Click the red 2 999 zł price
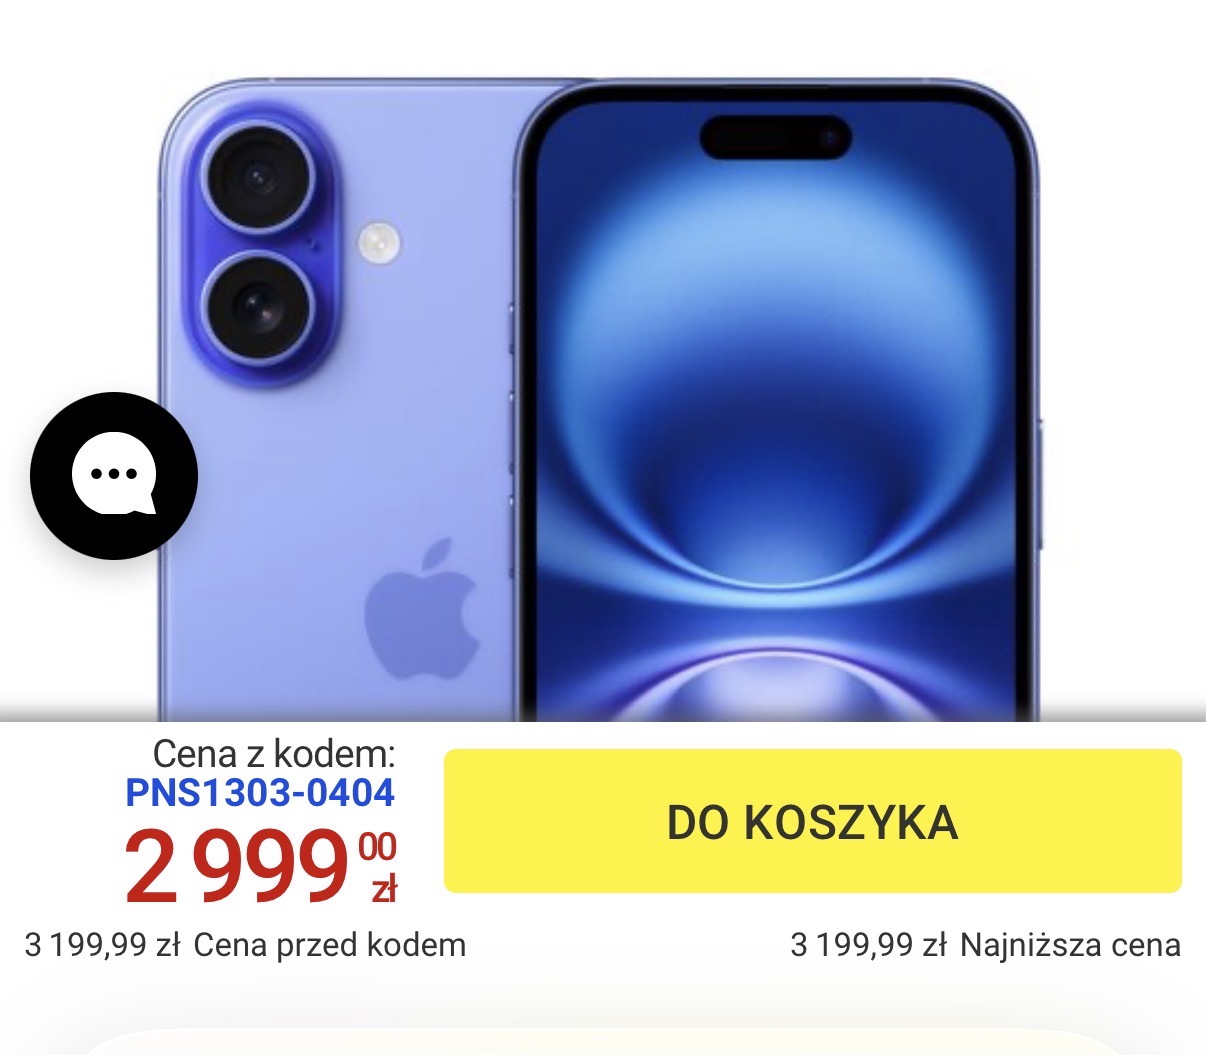The height and width of the screenshot is (1055, 1206). [x=260, y=866]
